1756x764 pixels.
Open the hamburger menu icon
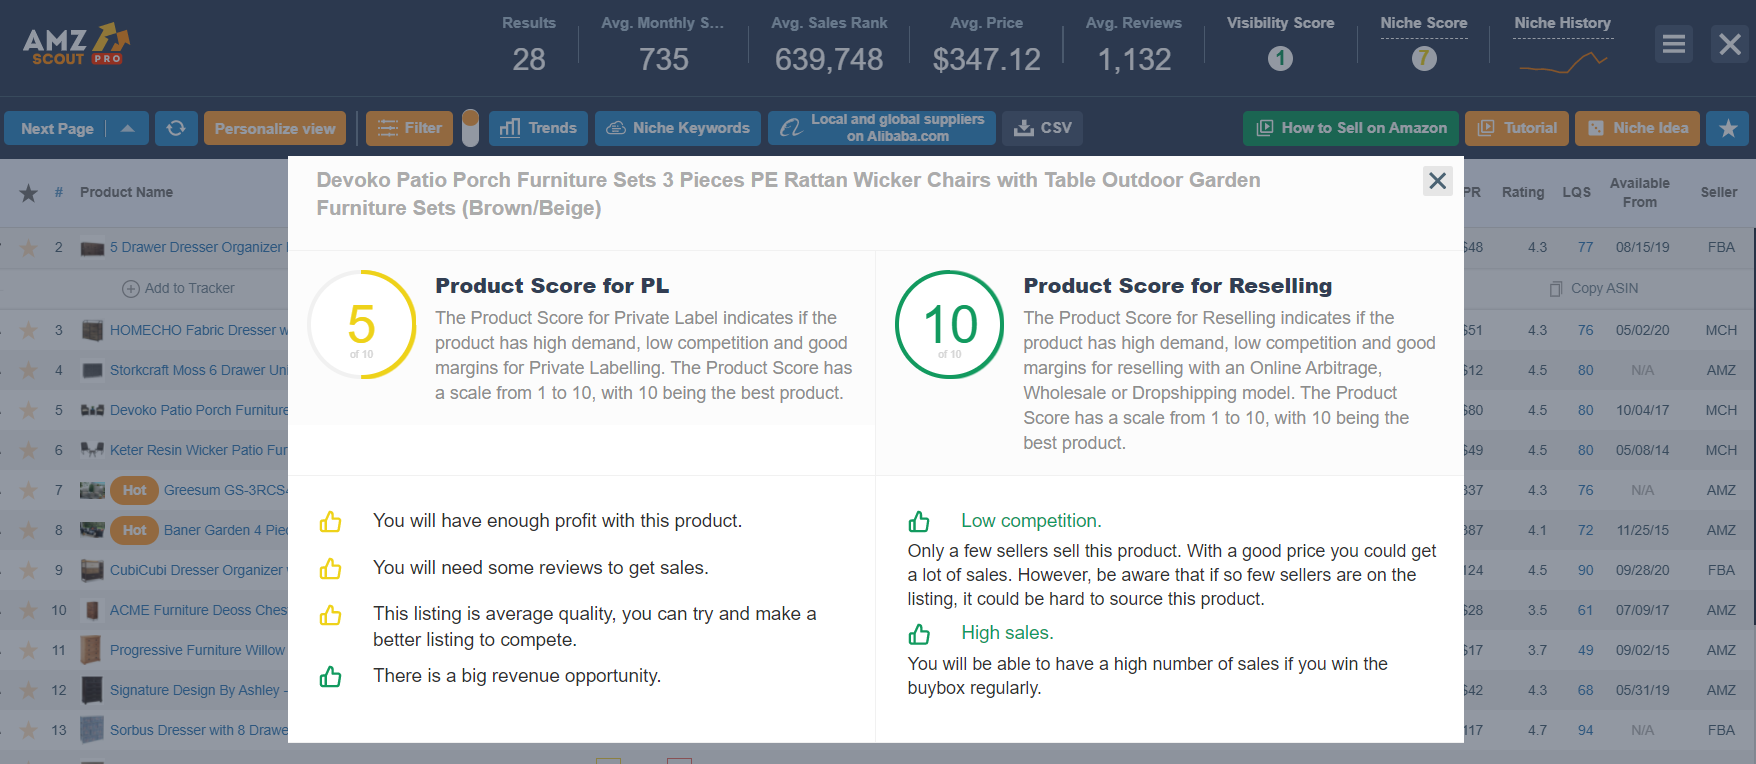(1673, 44)
